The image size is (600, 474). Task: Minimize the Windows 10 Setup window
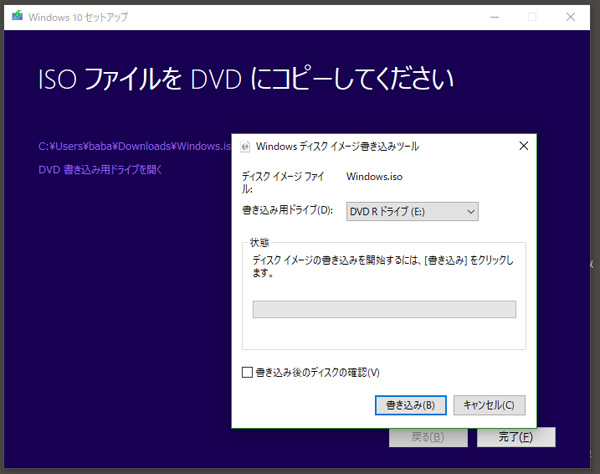494,17
